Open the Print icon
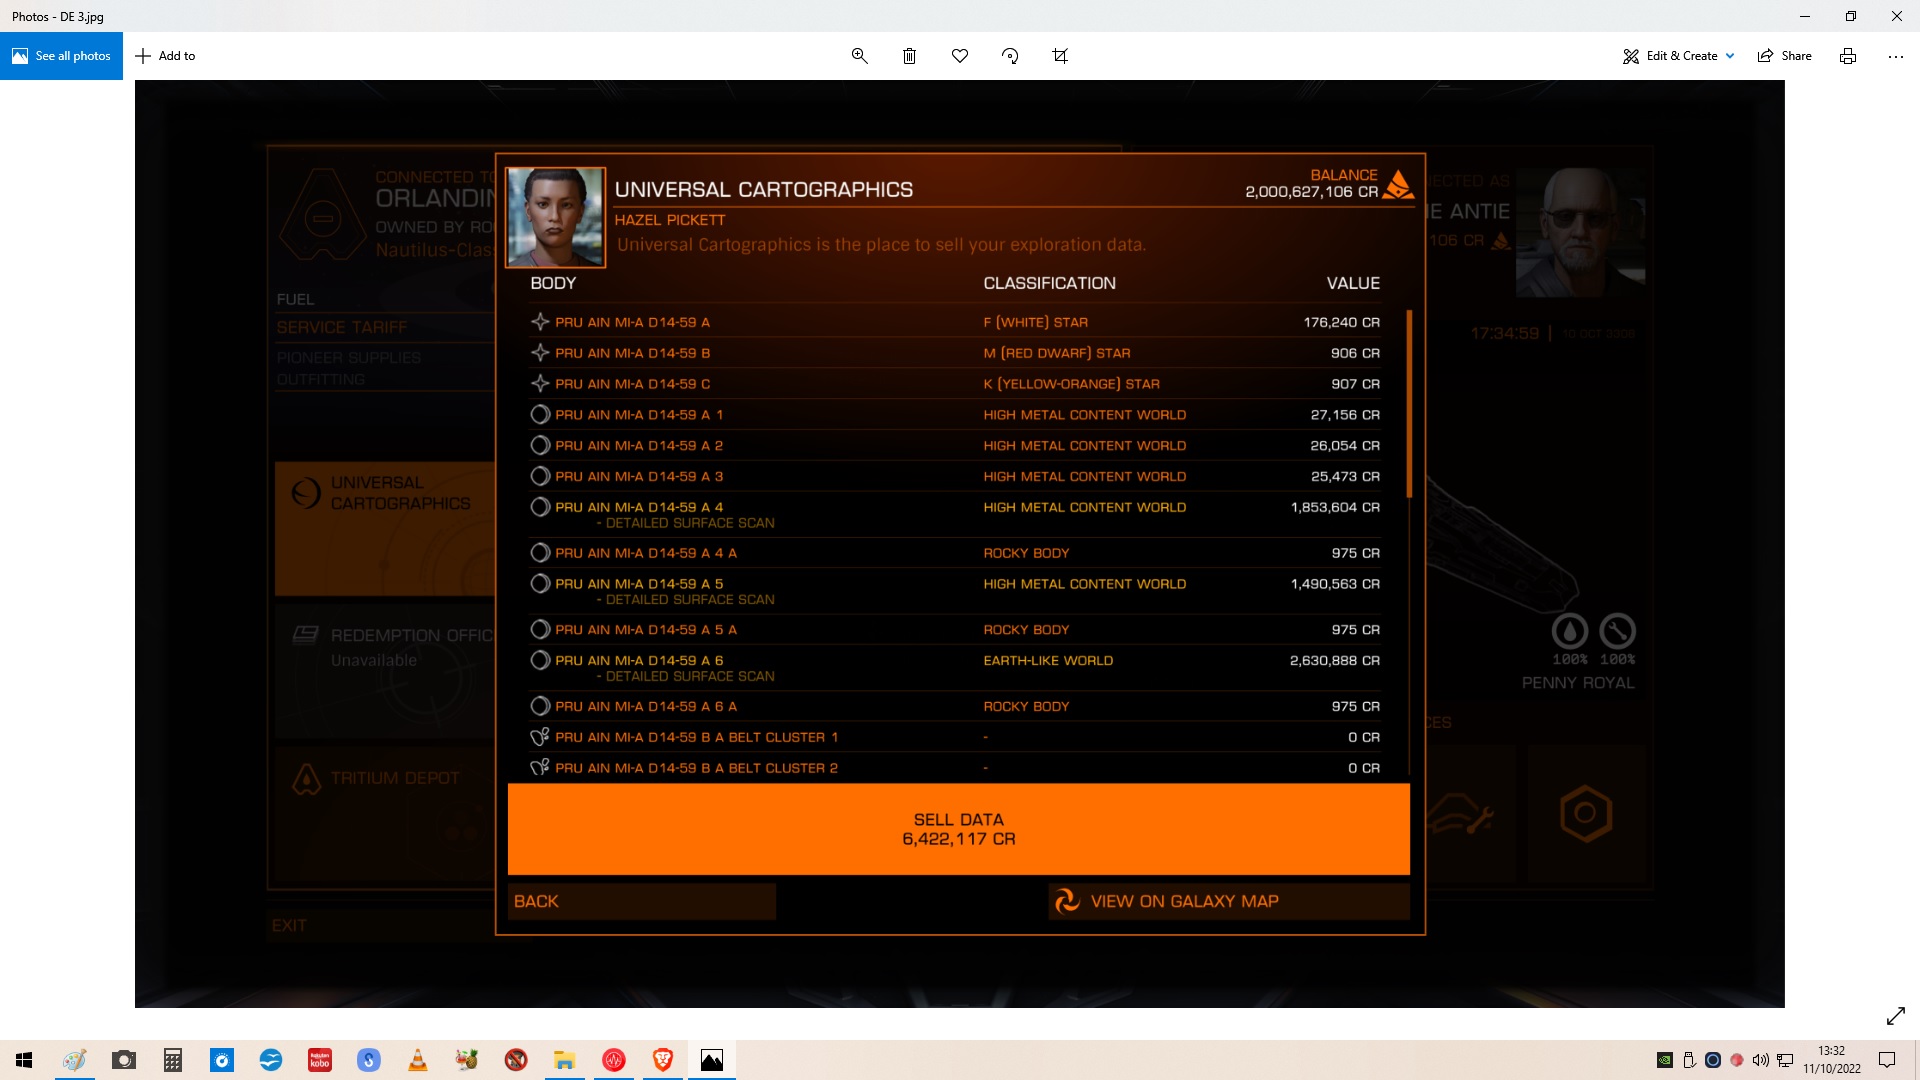The width and height of the screenshot is (1920, 1080). coord(1848,56)
